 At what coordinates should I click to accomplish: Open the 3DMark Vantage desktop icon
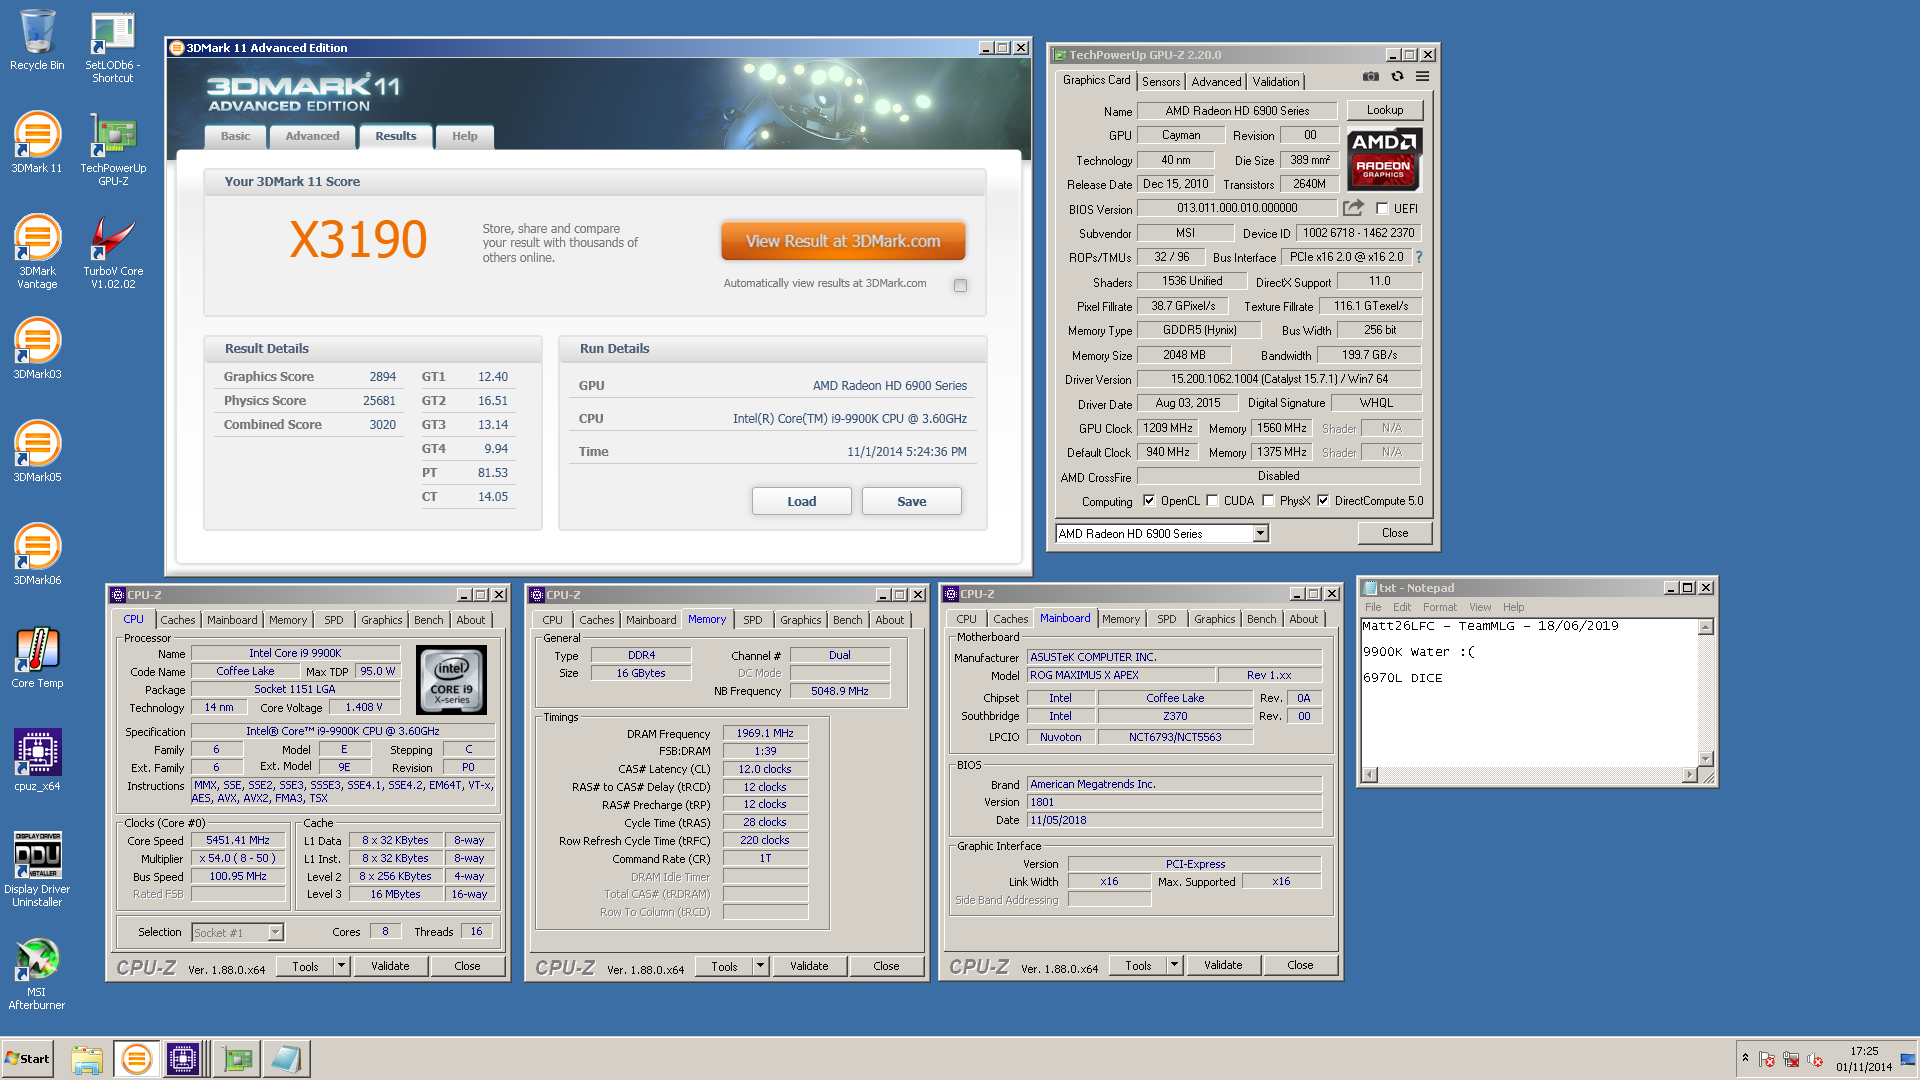pos(37,252)
